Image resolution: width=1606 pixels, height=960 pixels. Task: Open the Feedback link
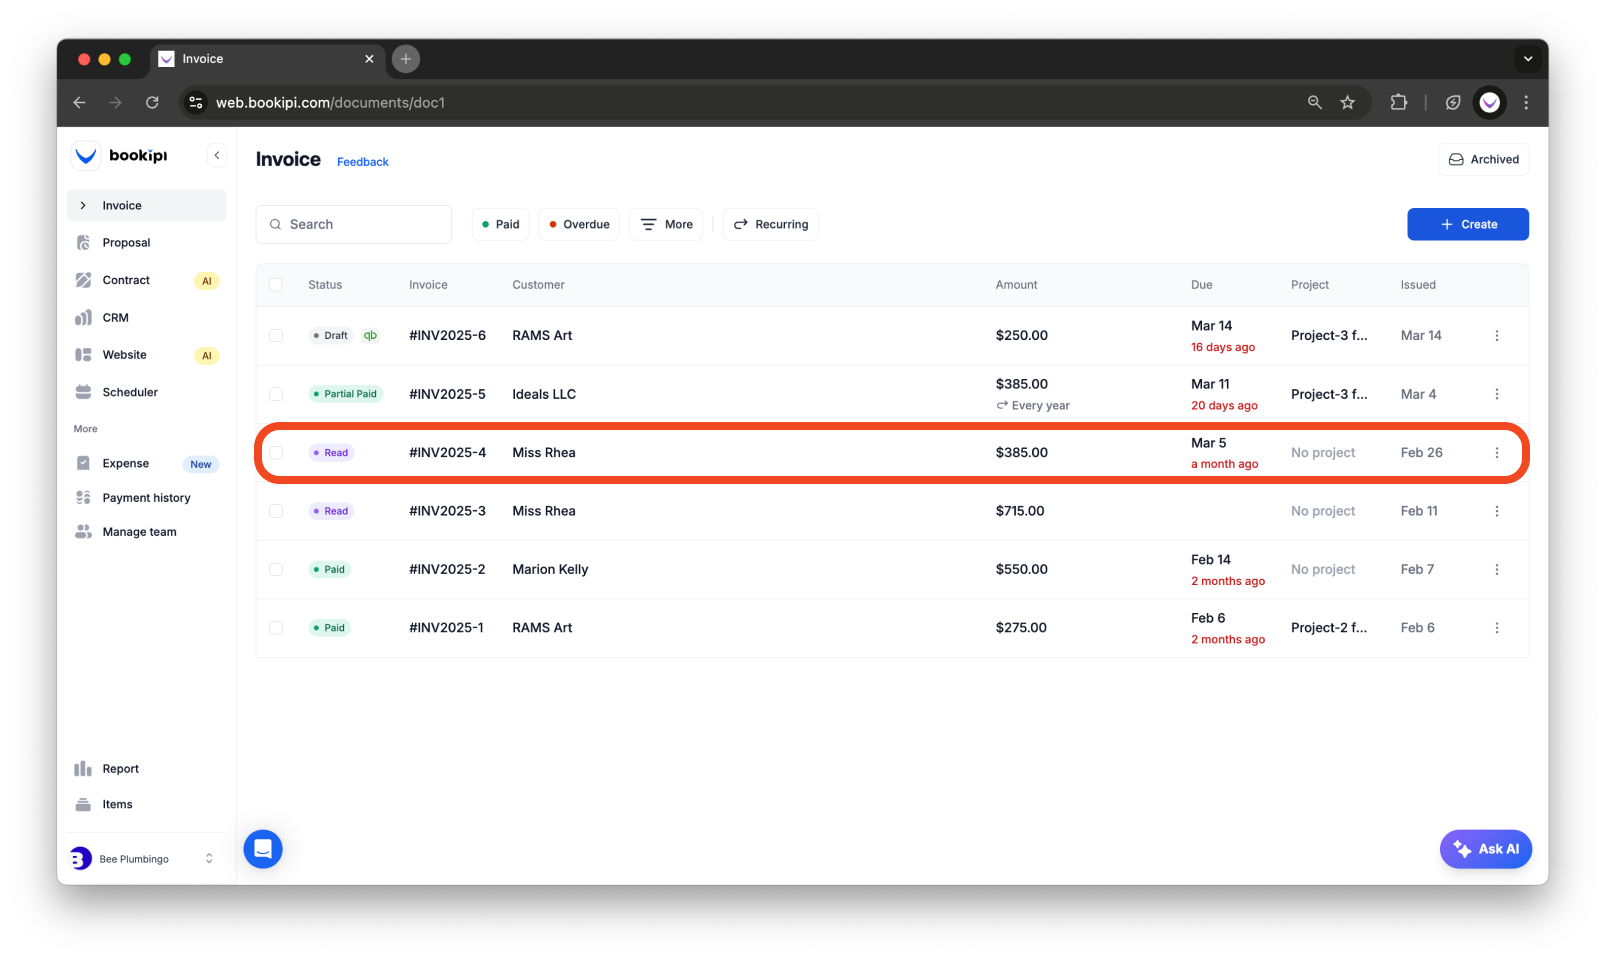tap(362, 162)
